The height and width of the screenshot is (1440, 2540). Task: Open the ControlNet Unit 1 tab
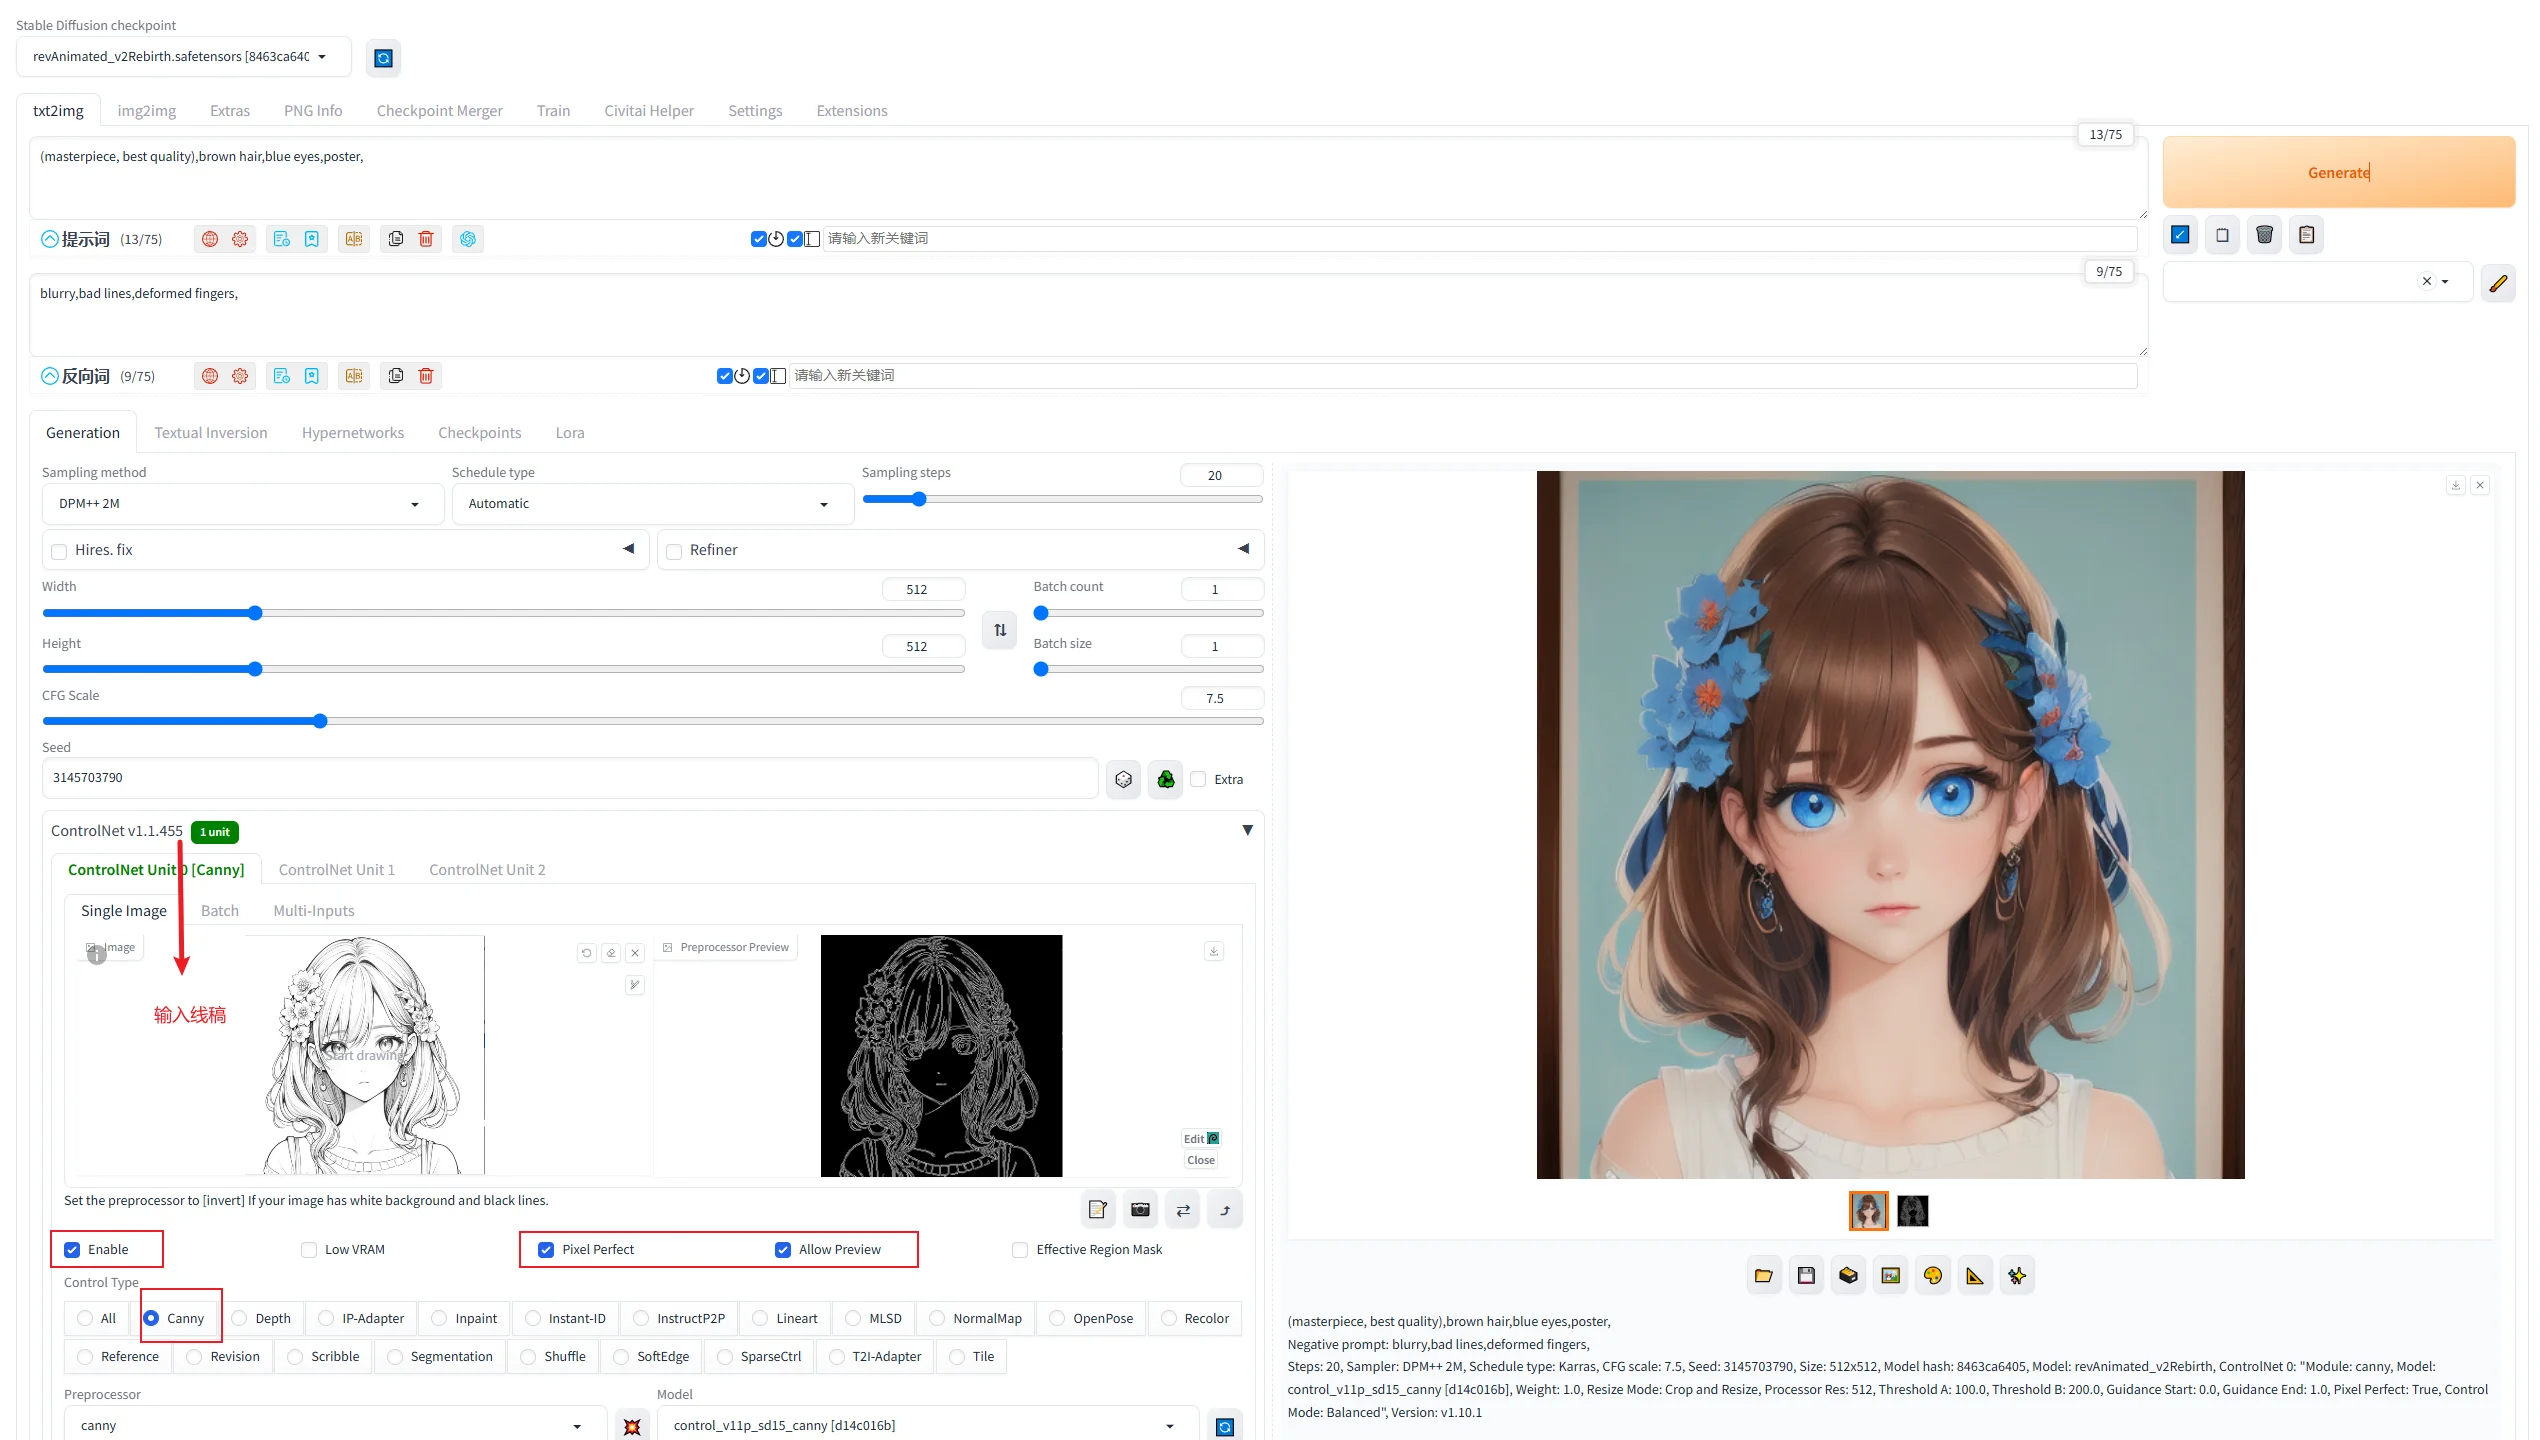coord(337,870)
